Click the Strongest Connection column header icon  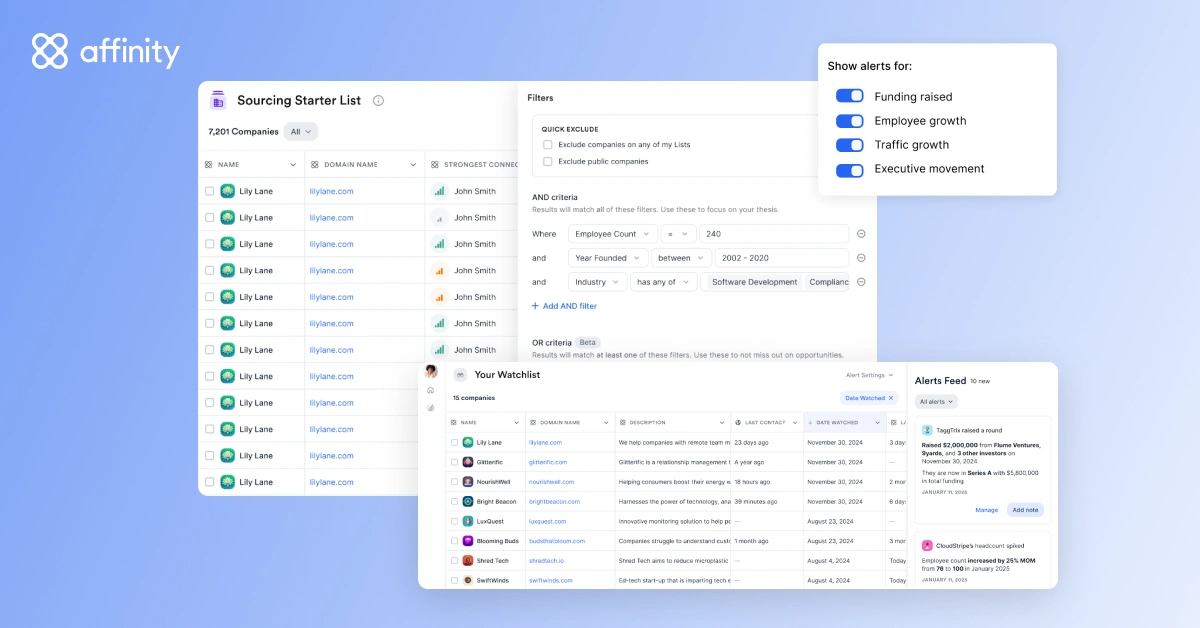click(435, 164)
